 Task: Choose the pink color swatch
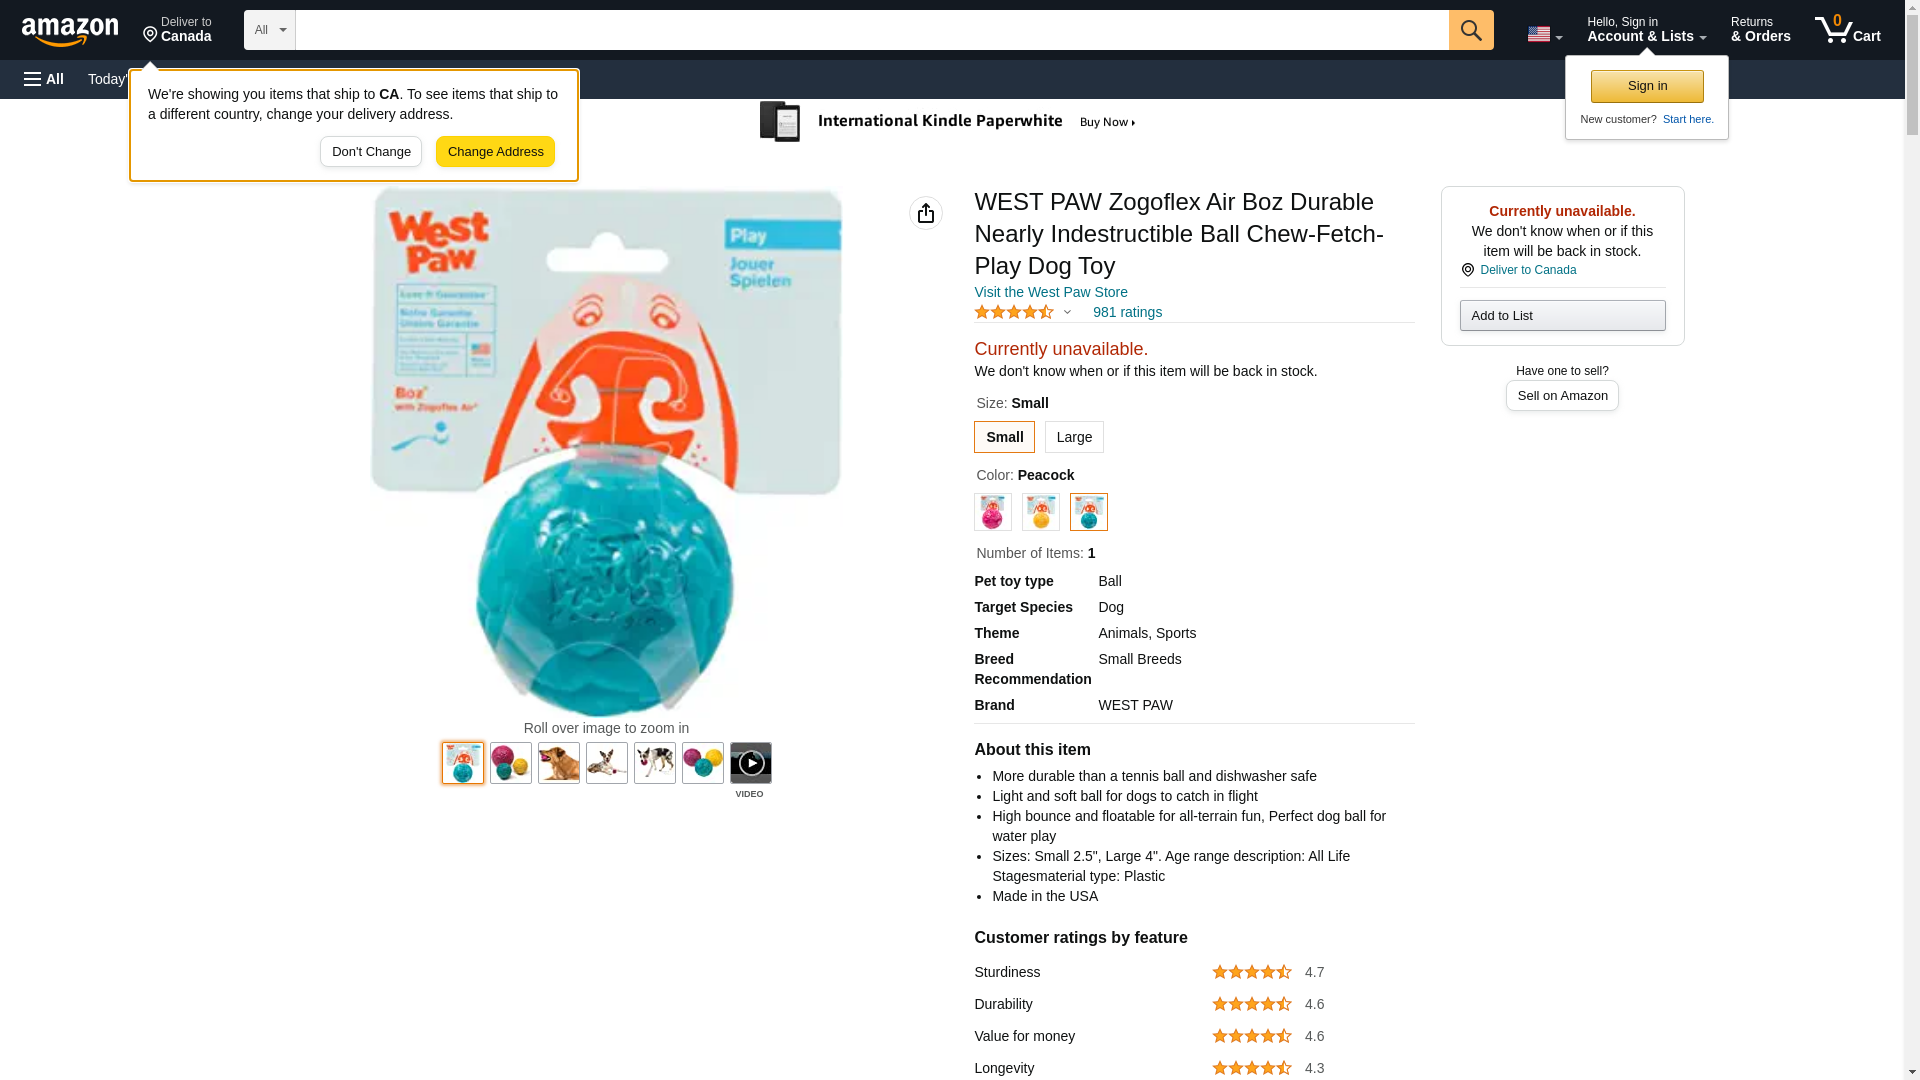tap(992, 512)
